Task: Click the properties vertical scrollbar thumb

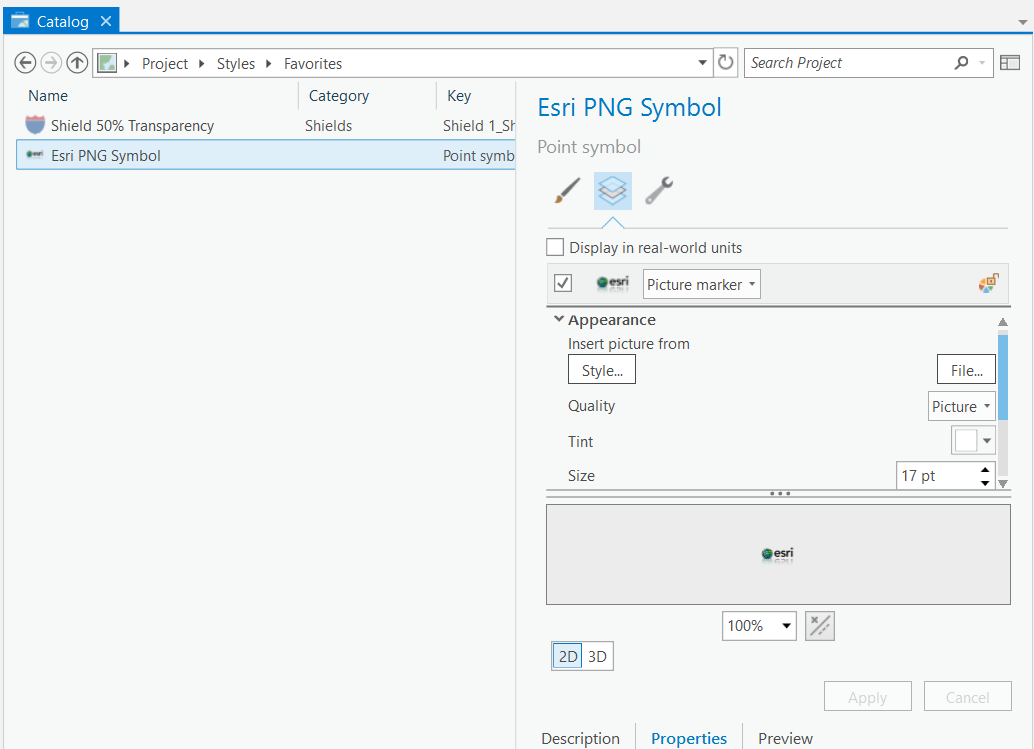Action: coord(1002,376)
